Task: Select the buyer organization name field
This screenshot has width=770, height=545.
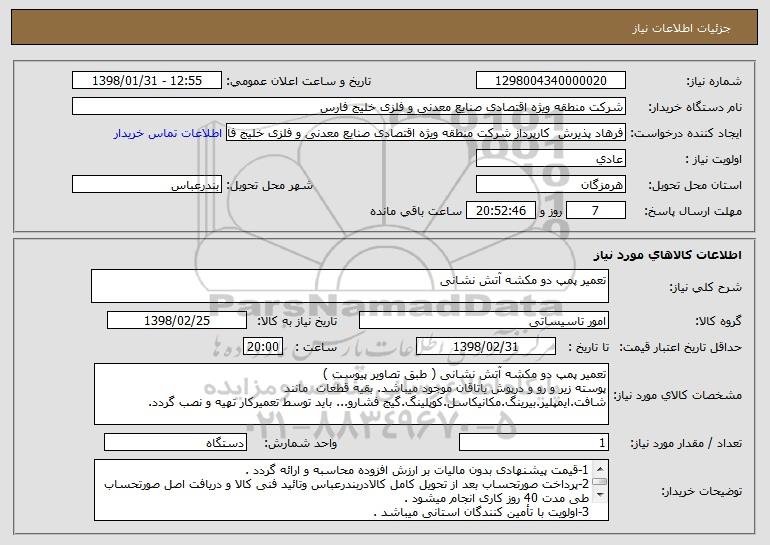Action: (x=349, y=107)
